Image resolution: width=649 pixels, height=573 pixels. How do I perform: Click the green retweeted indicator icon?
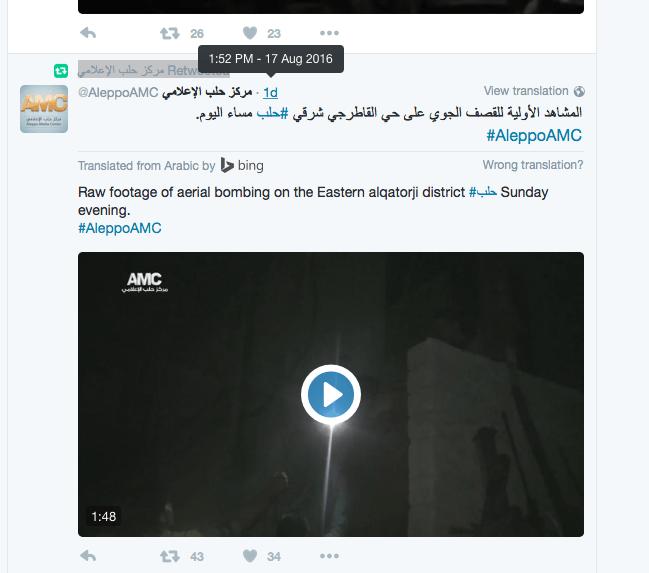pyautogui.click(x=61, y=71)
